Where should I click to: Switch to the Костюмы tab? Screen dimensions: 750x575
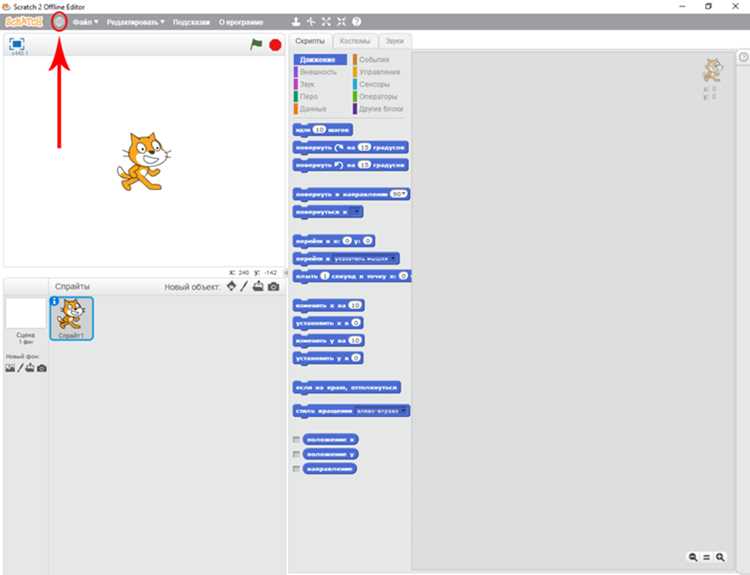coord(355,41)
